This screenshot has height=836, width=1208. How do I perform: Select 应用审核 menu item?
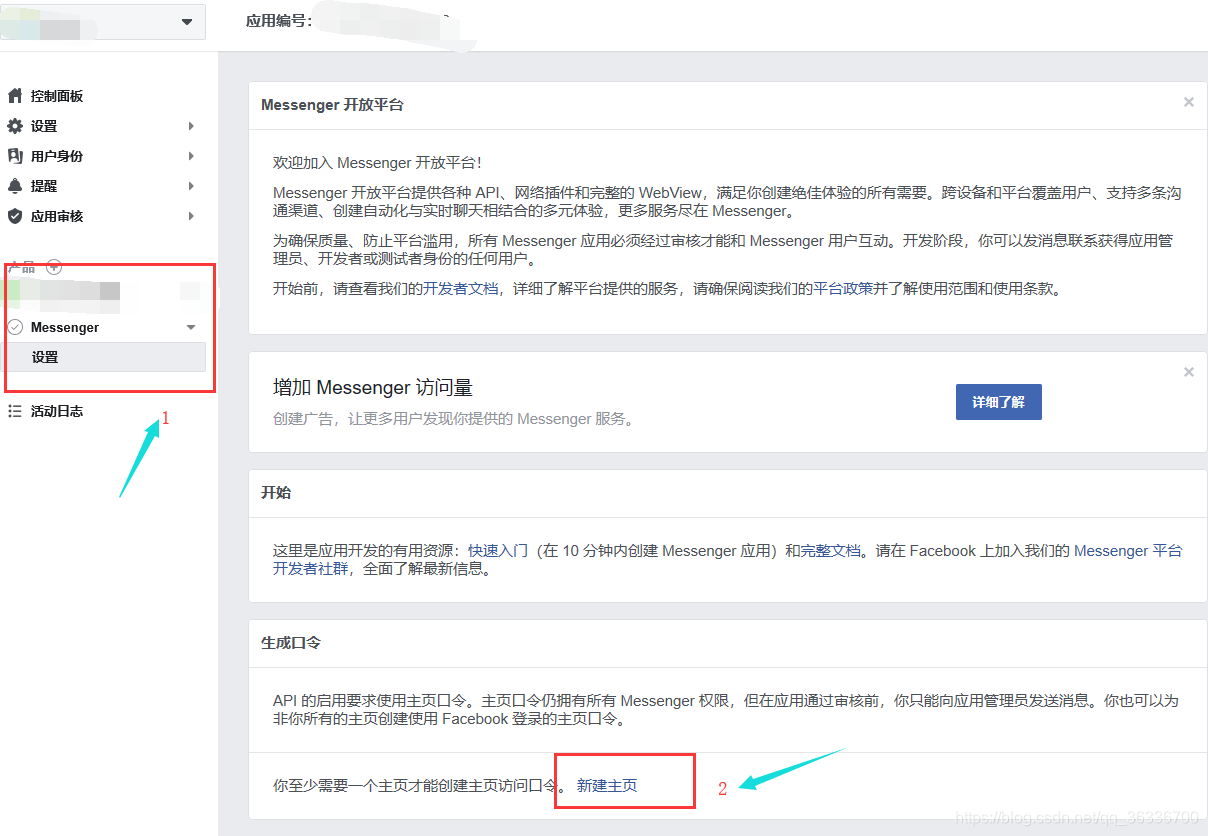coord(57,216)
